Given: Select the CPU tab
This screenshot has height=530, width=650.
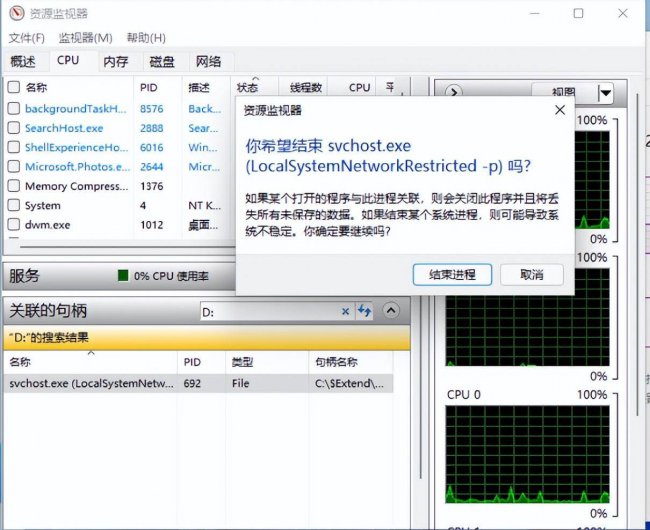Looking at the screenshot, I should coord(68,61).
